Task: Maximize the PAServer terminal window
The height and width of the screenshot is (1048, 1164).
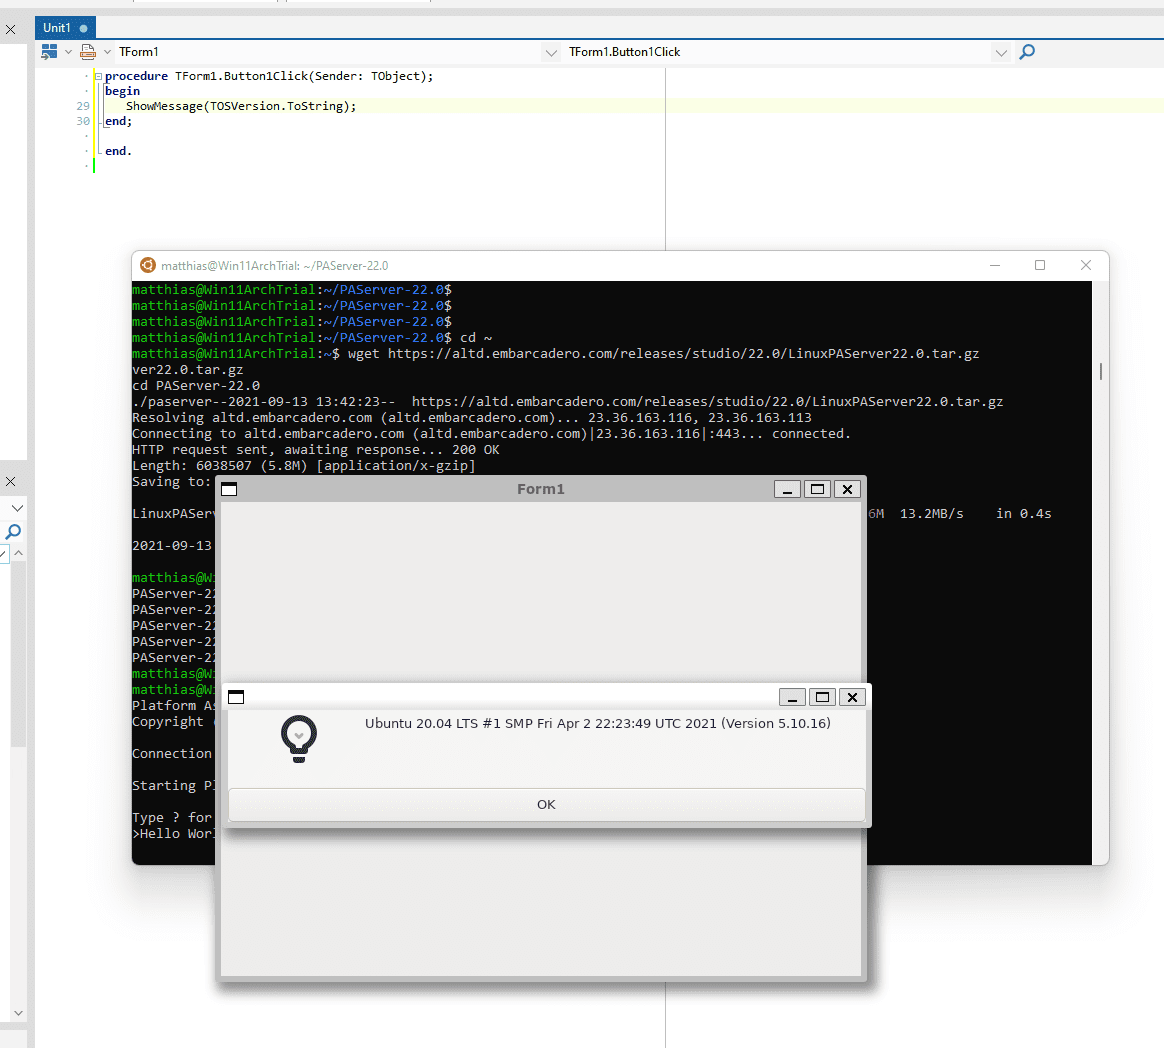Action: [x=1040, y=265]
